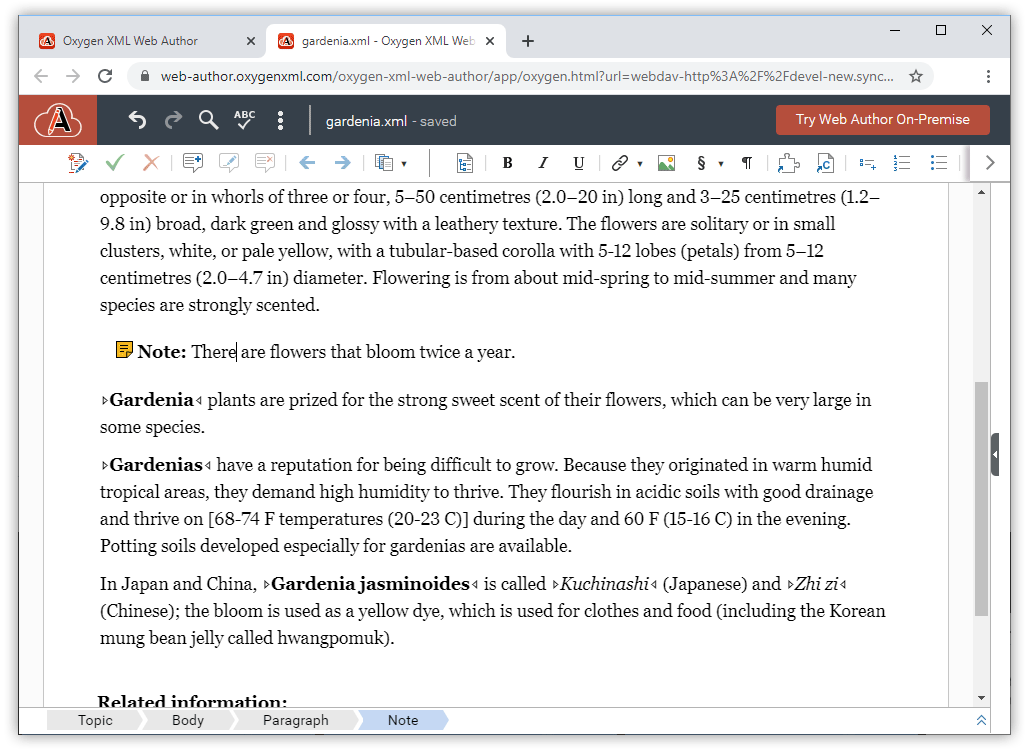Insert reusable component puzzle icon

point(788,163)
